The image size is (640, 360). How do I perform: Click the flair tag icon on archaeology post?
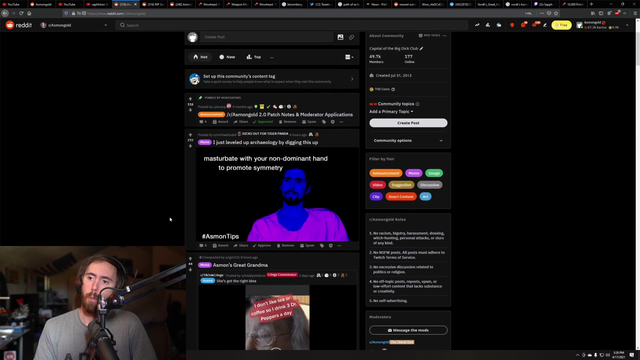tap(322, 246)
